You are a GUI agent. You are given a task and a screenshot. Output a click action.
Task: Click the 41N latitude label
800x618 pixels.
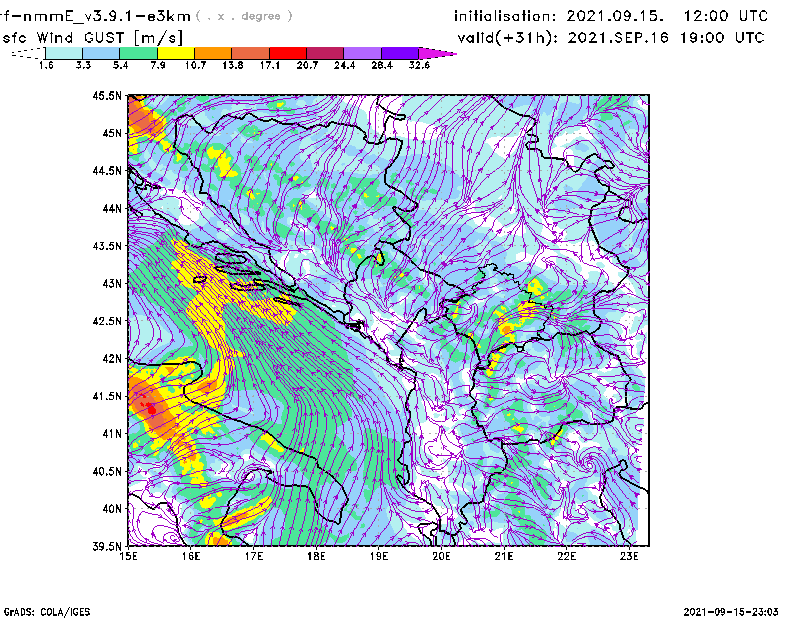[112, 434]
